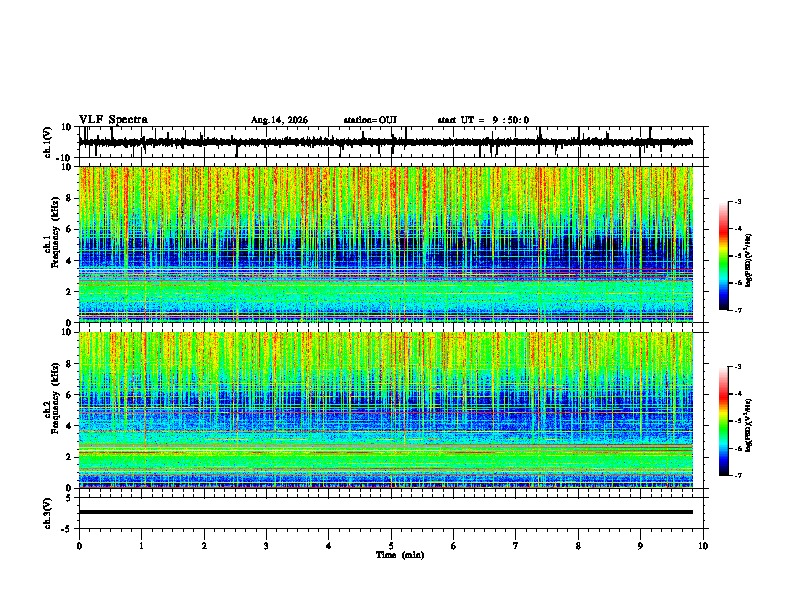The width and height of the screenshot is (792, 612).
Task: Click the '-5' tick on ch.3(V) axis
Action: click(67, 529)
